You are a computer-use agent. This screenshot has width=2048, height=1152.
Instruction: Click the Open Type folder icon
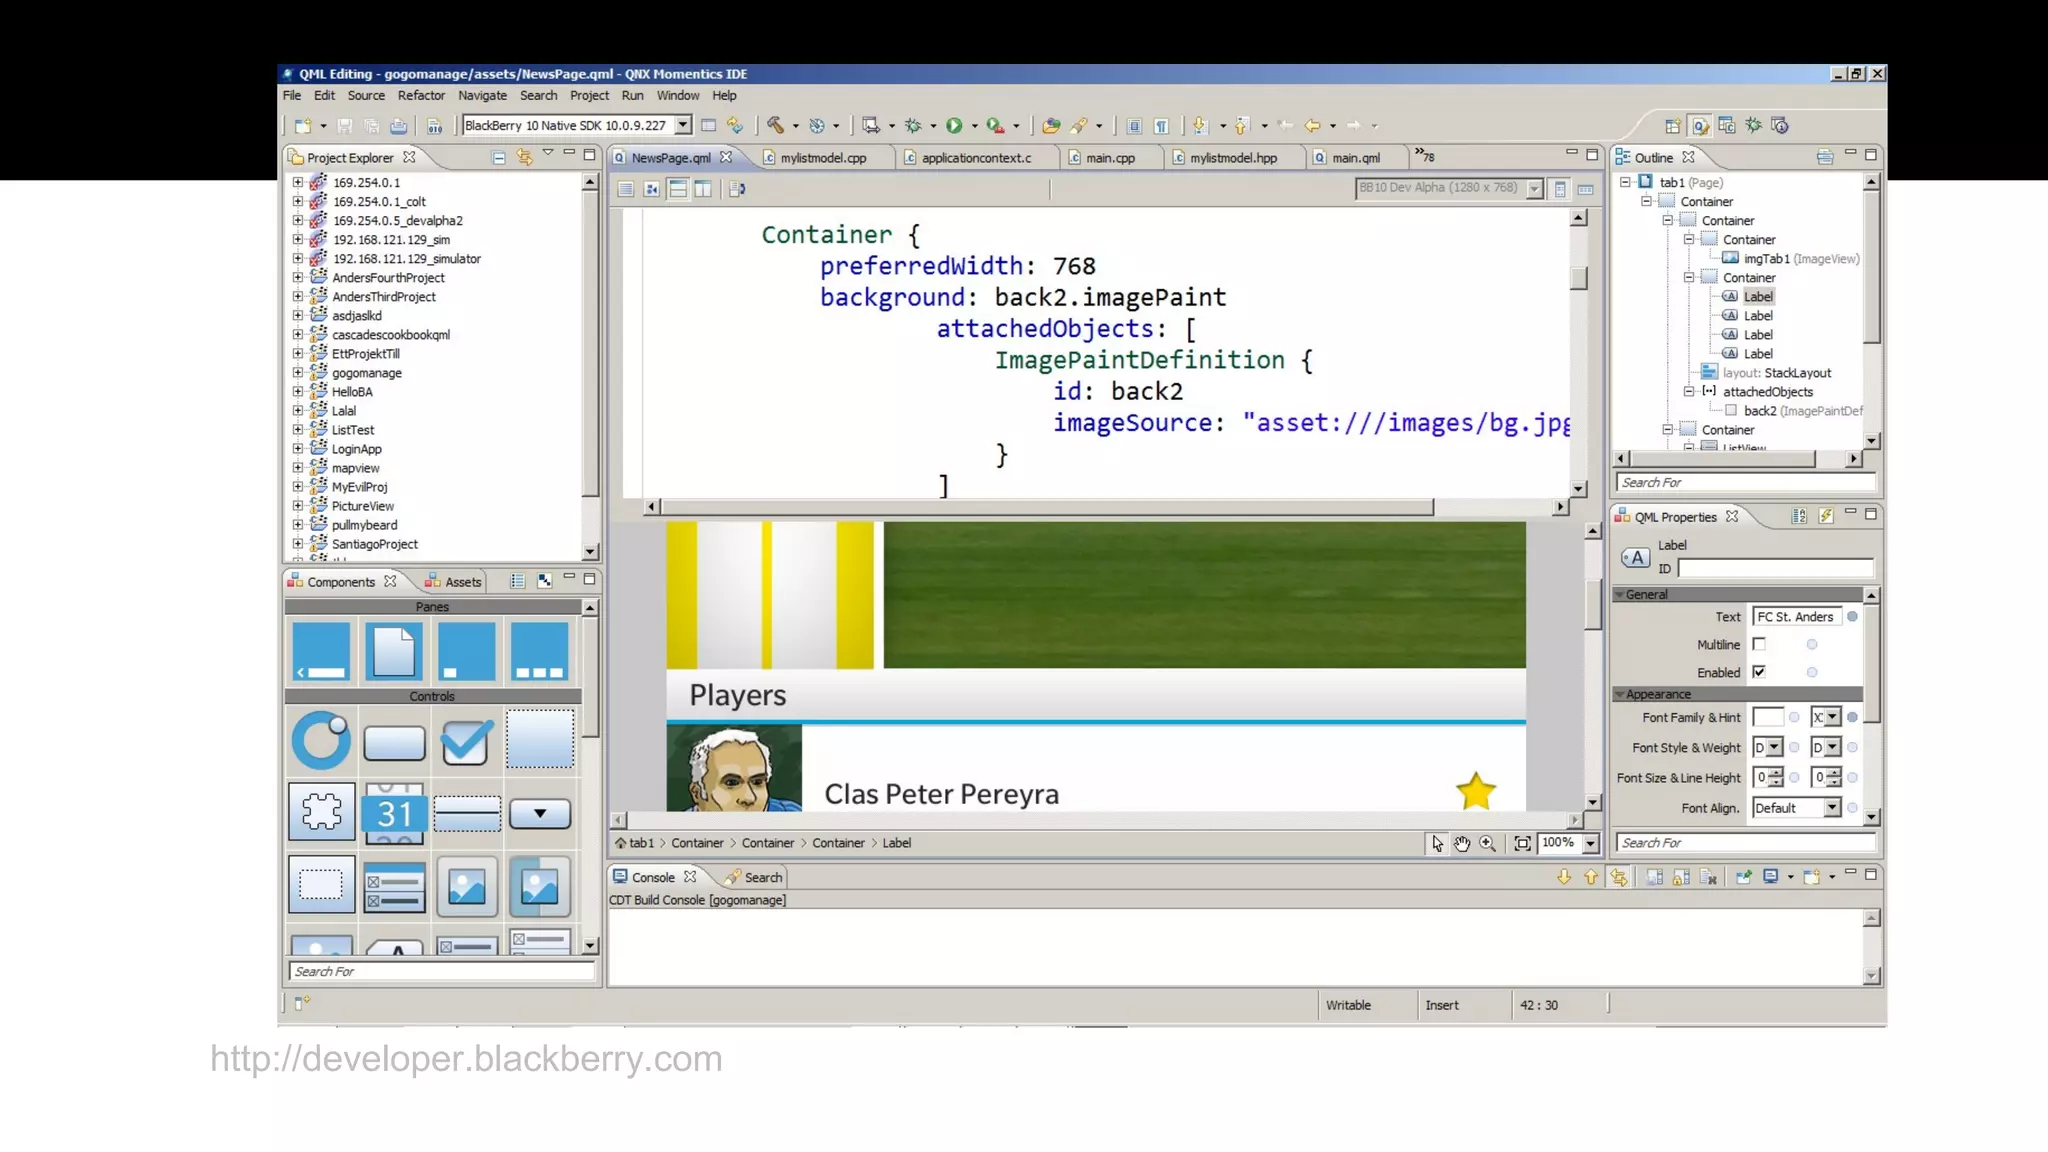1050,126
